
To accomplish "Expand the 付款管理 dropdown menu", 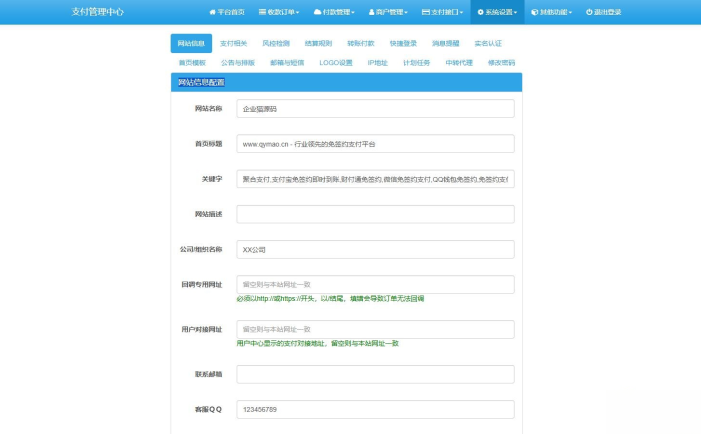I will click(x=334, y=12).
